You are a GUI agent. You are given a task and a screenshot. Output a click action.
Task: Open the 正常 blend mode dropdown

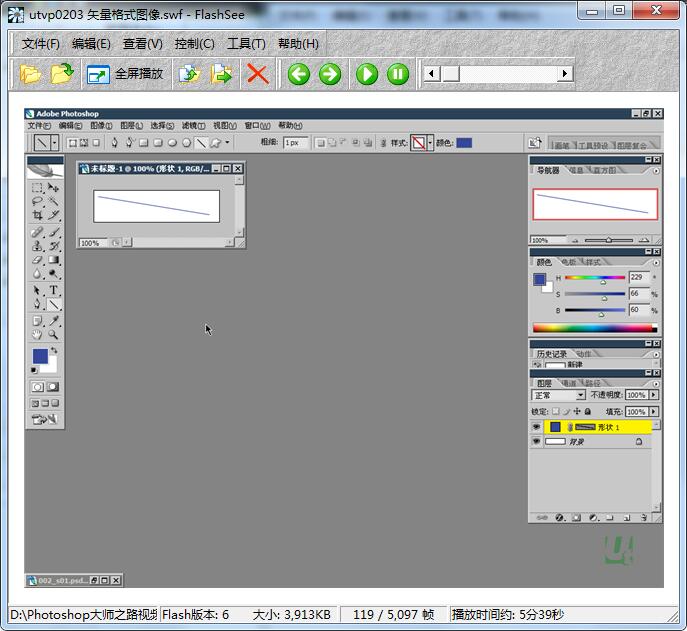558,395
